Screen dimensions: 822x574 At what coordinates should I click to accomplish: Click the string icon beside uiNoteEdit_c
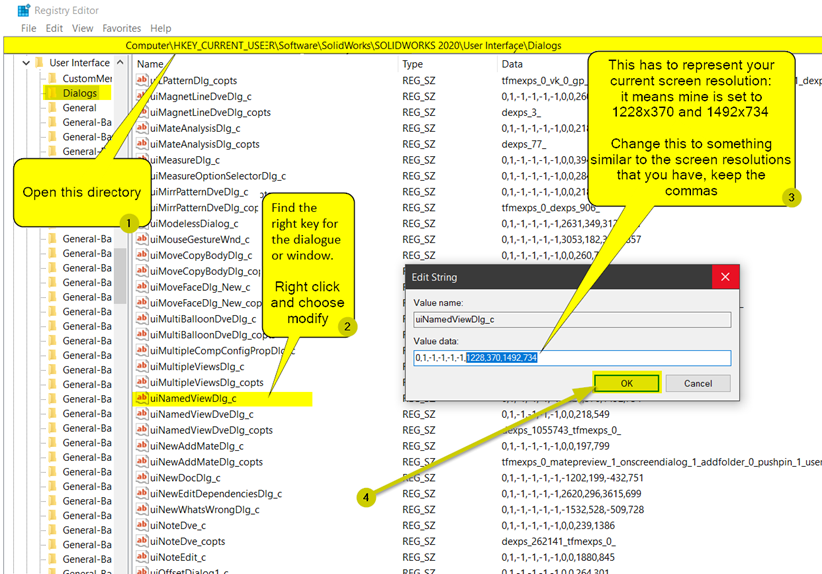point(142,557)
